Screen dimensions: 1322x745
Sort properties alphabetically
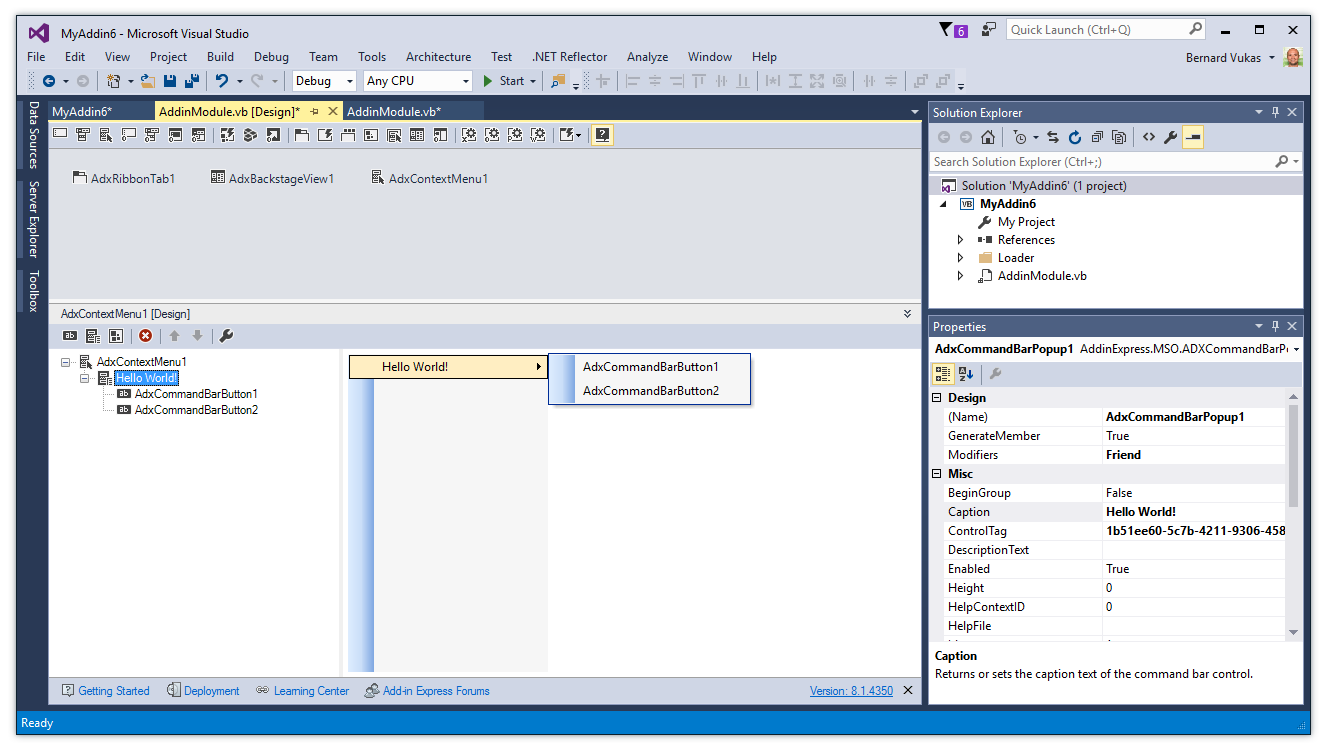pyautogui.click(x=966, y=374)
